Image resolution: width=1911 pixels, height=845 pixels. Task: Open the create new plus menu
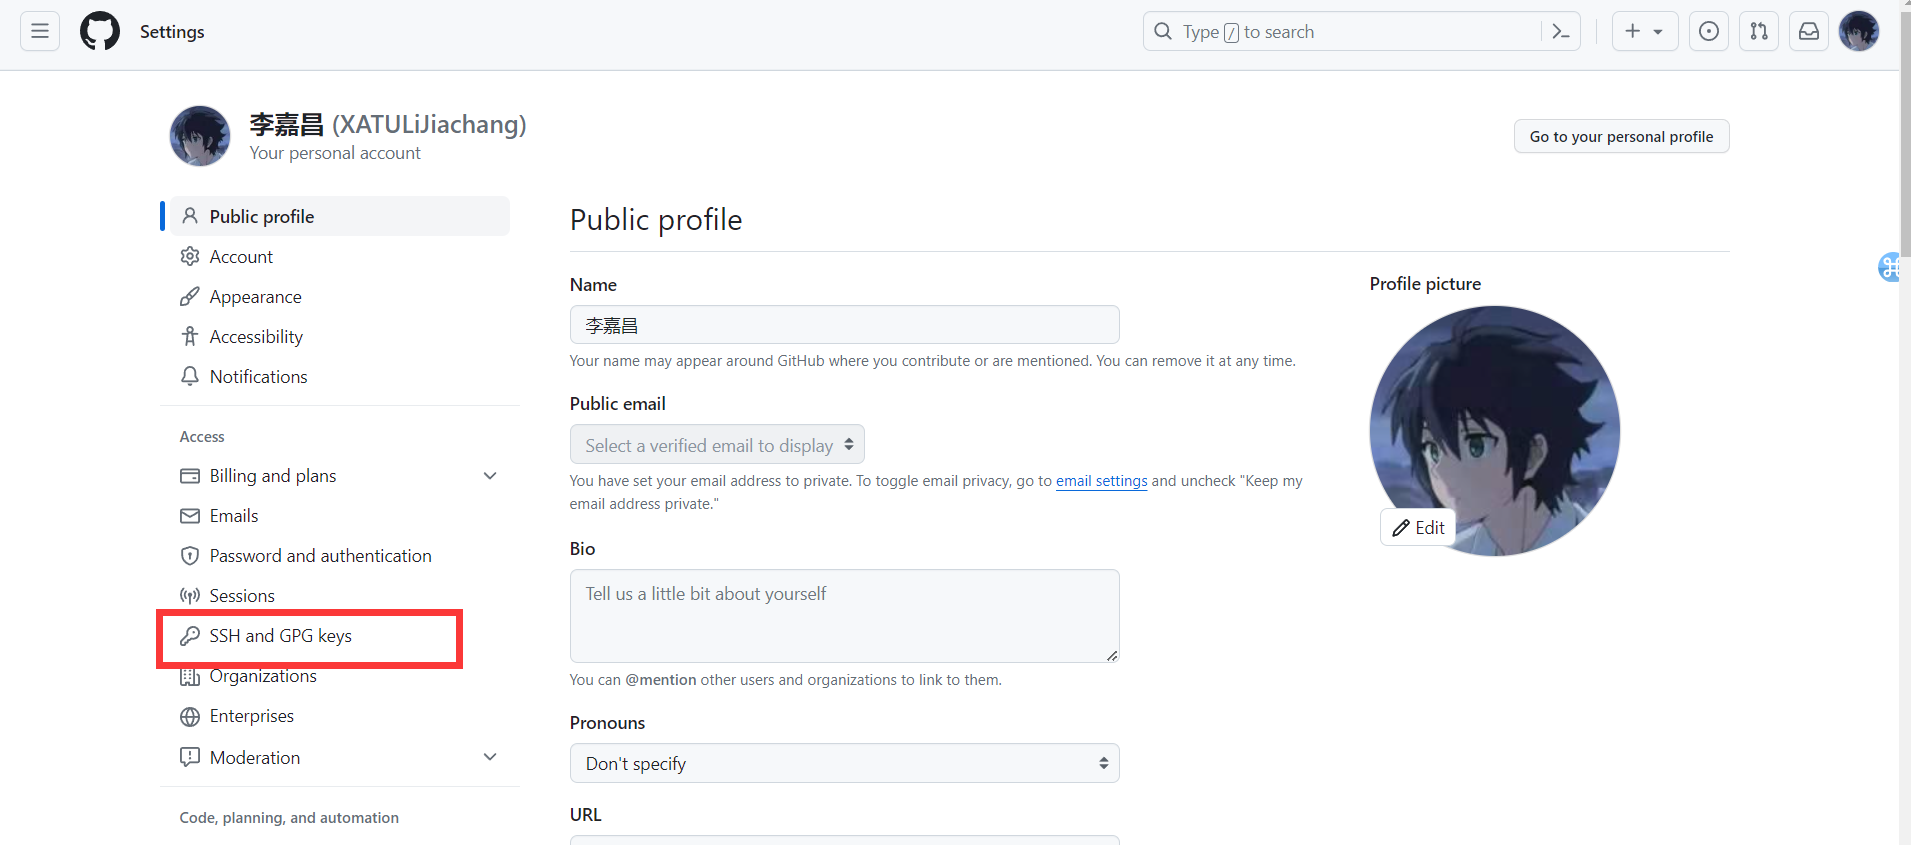(1644, 31)
